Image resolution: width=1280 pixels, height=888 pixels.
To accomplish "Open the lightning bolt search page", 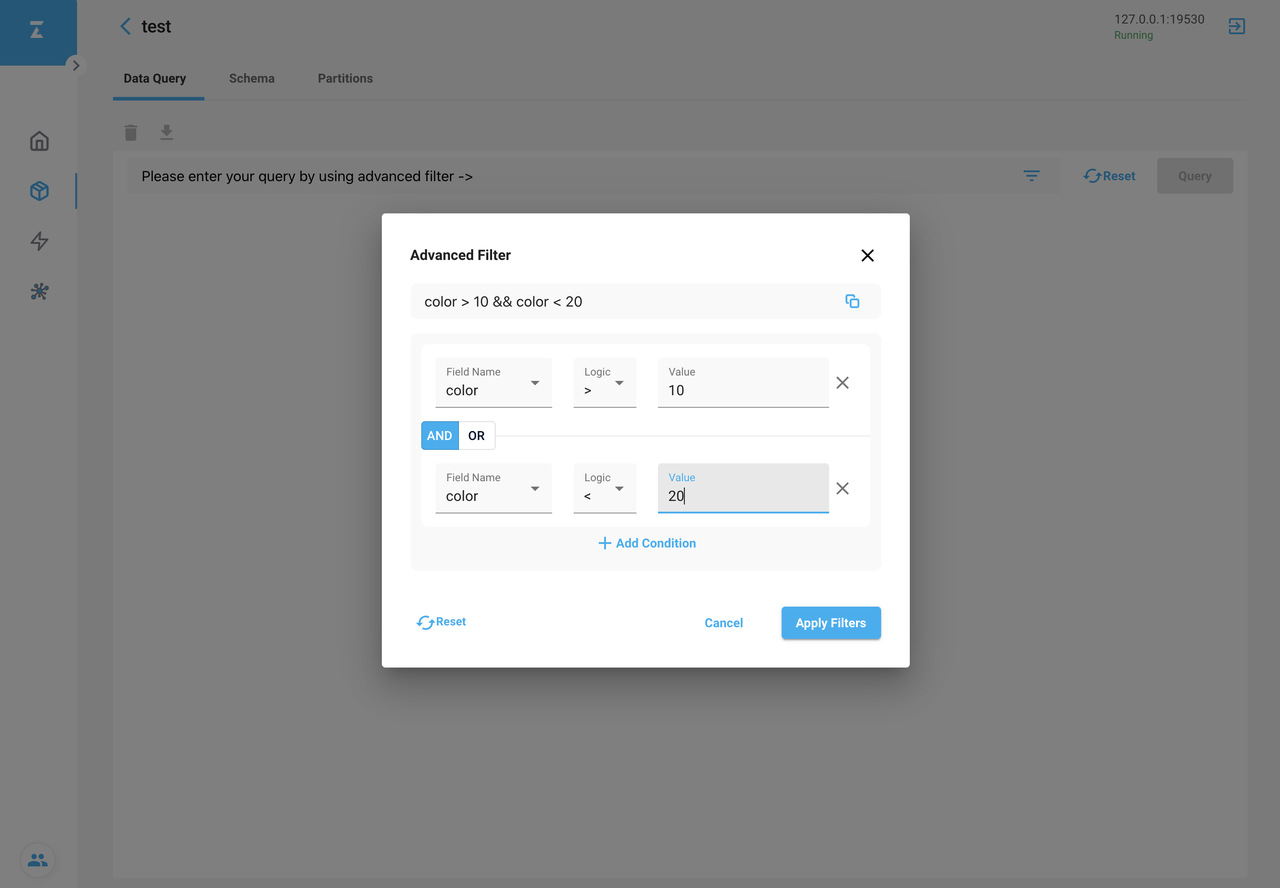I will coord(39,241).
